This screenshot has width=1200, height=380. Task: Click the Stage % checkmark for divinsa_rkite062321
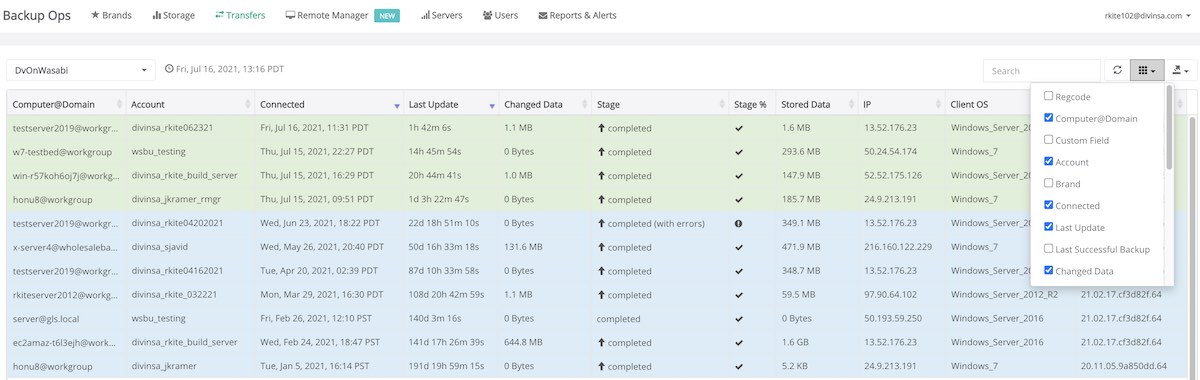(739, 128)
